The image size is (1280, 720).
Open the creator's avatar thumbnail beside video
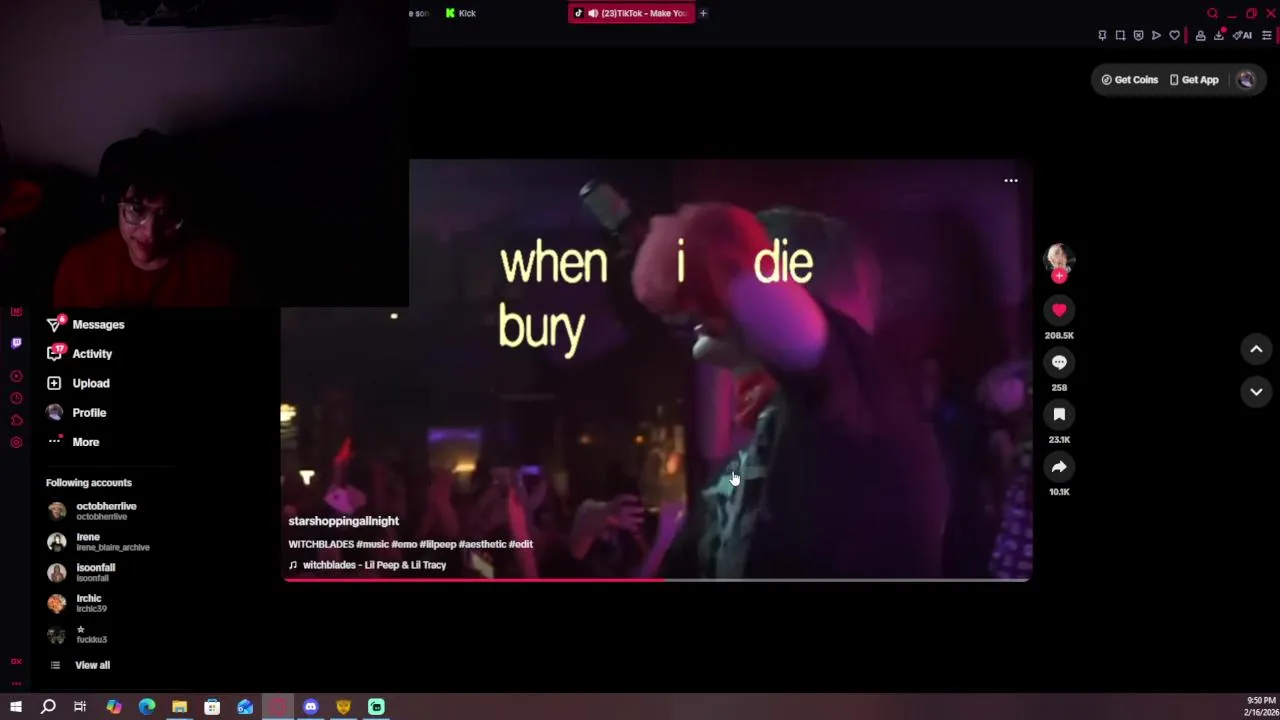click(x=1059, y=258)
